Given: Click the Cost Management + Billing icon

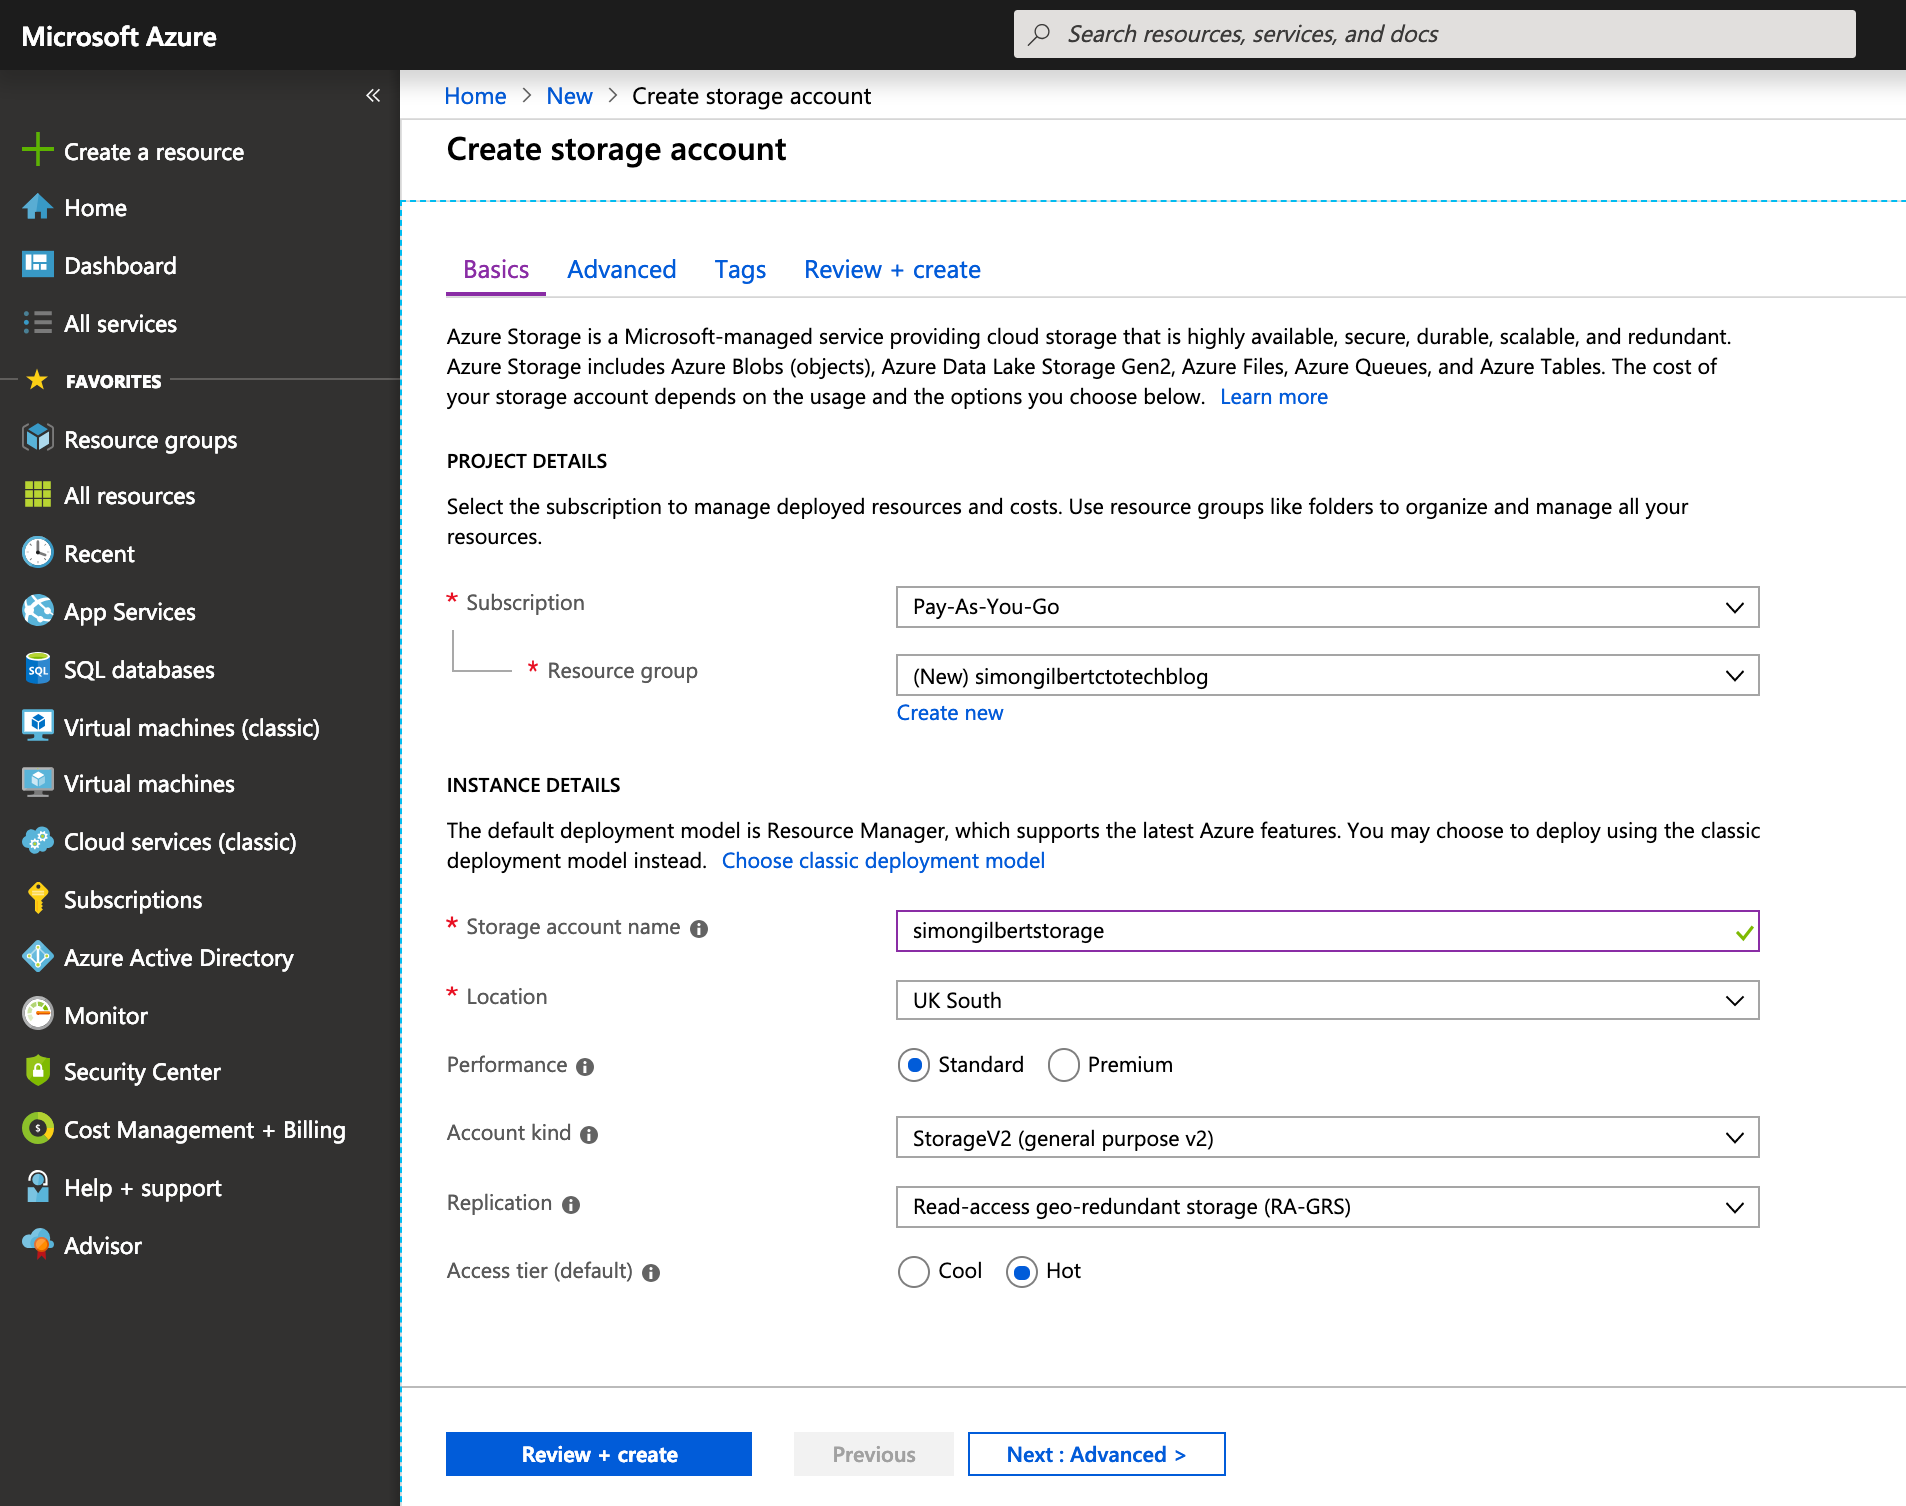Looking at the screenshot, I should tap(37, 1128).
